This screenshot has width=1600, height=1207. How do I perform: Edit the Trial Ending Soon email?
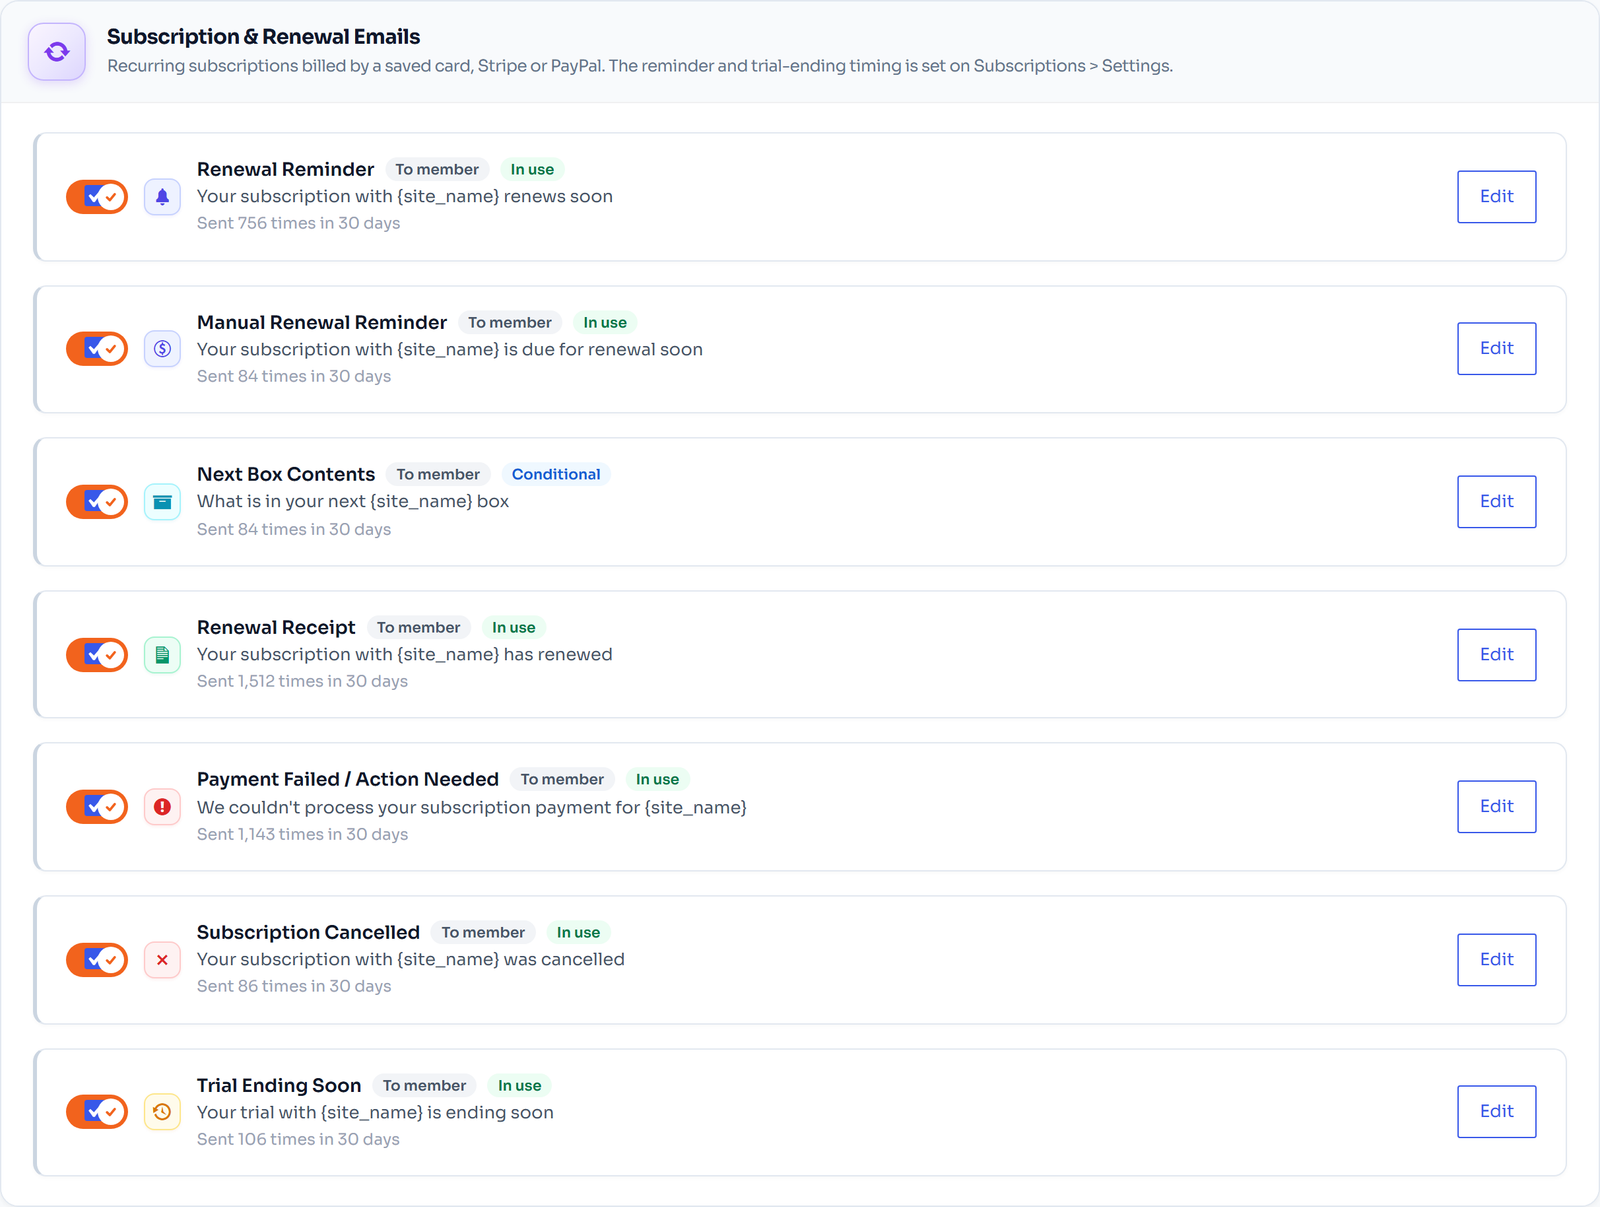1496,1112
